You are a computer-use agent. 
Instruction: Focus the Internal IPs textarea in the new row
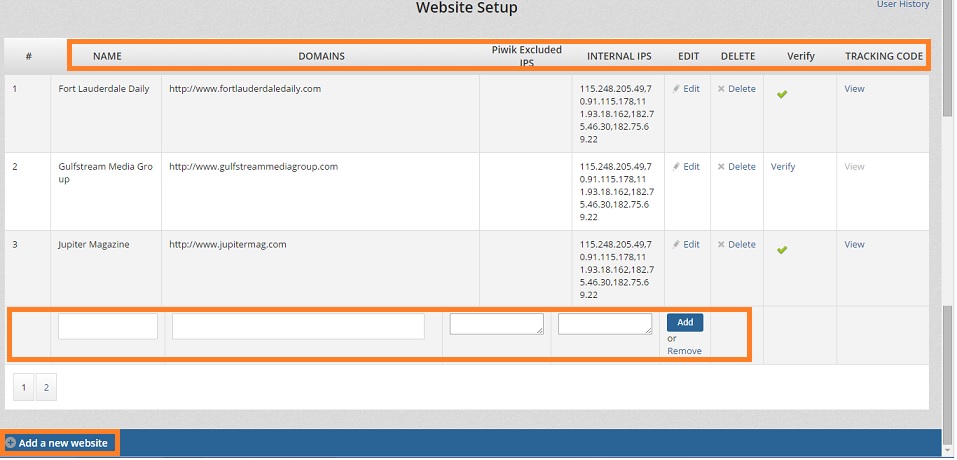[x=605, y=324]
